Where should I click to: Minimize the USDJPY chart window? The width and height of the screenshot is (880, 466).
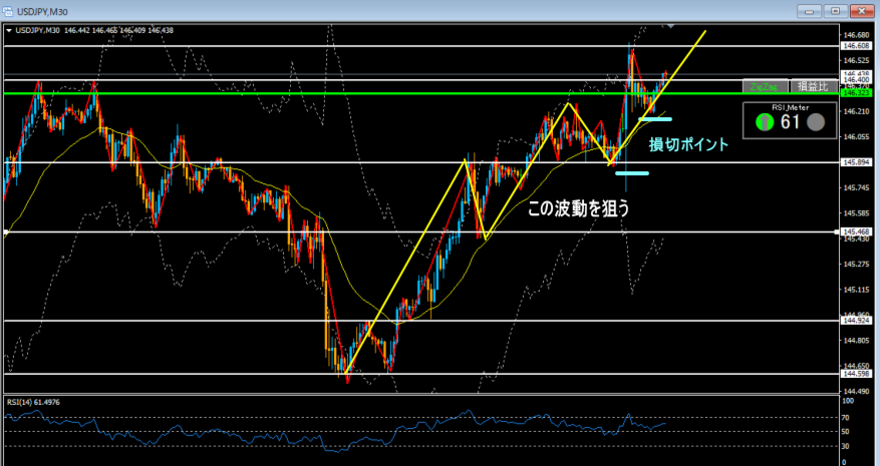[x=812, y=10]
